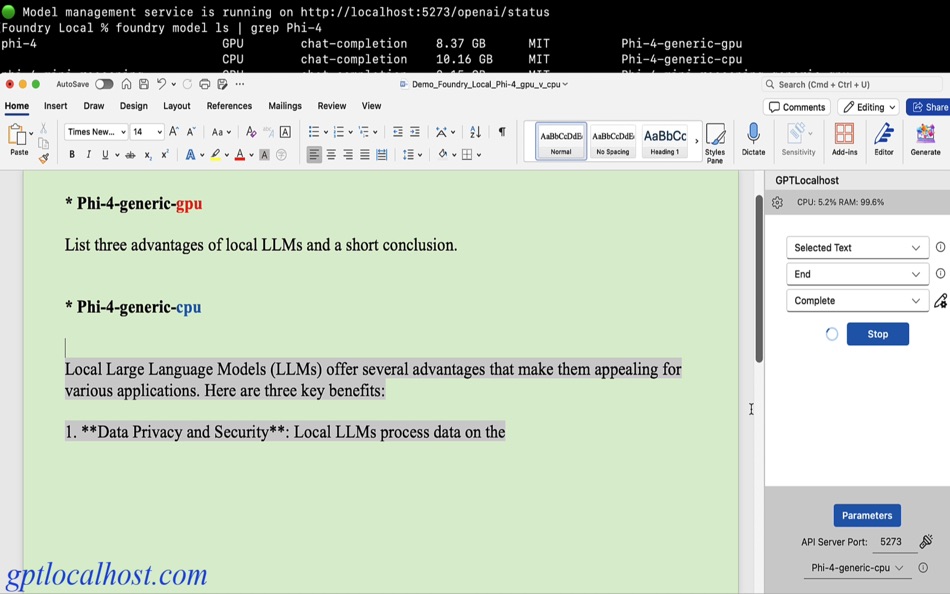This screenshot has height=594, width=950.
Task: Apply Underline formatting
Action: point(105,155)
